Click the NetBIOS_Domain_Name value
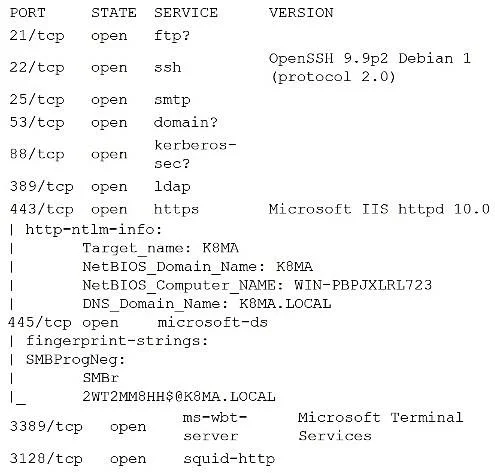495x473 pixels. (x=294, y=267)
